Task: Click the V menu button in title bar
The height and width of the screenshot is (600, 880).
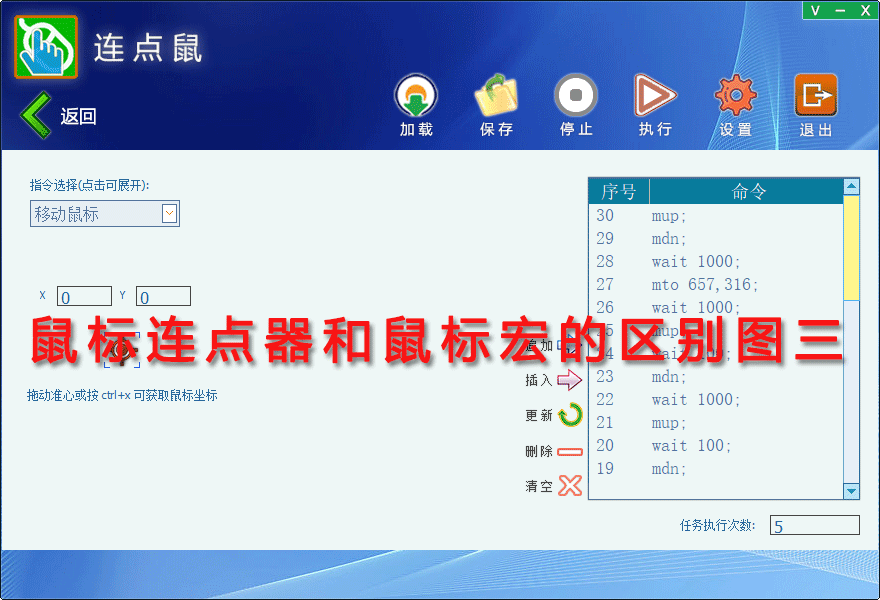Action: coord(815,10)
